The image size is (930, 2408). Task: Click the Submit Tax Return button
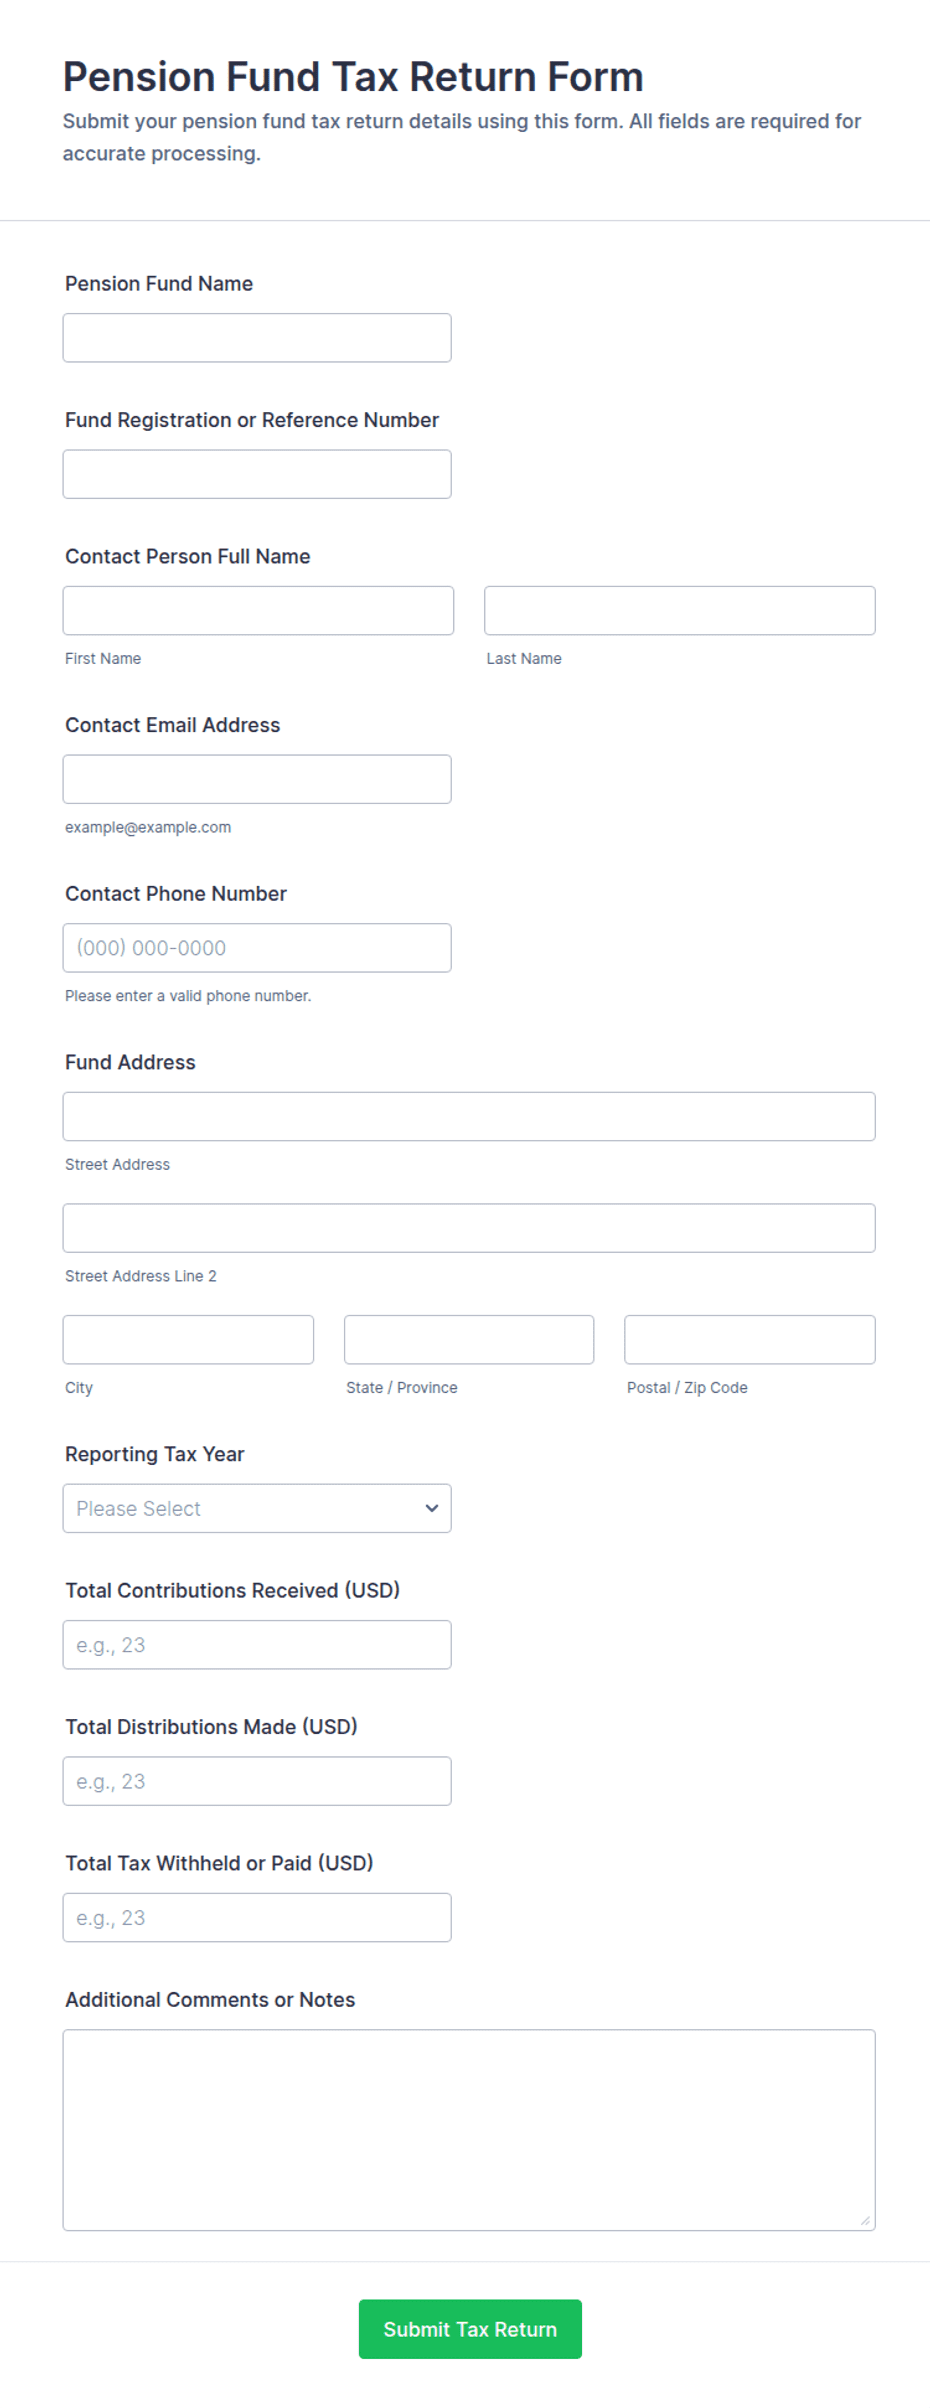(470, 2329)
